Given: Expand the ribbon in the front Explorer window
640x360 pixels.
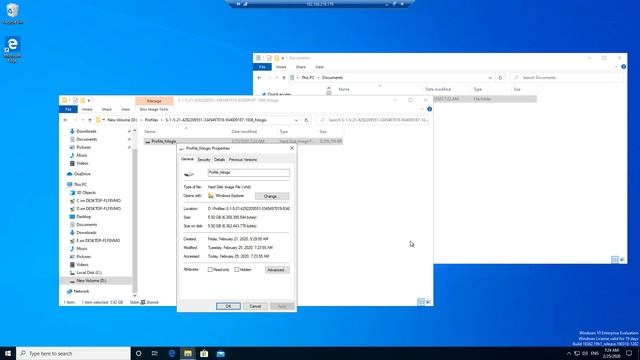Looking at the screenshot, I should click(x=422, y=109).
